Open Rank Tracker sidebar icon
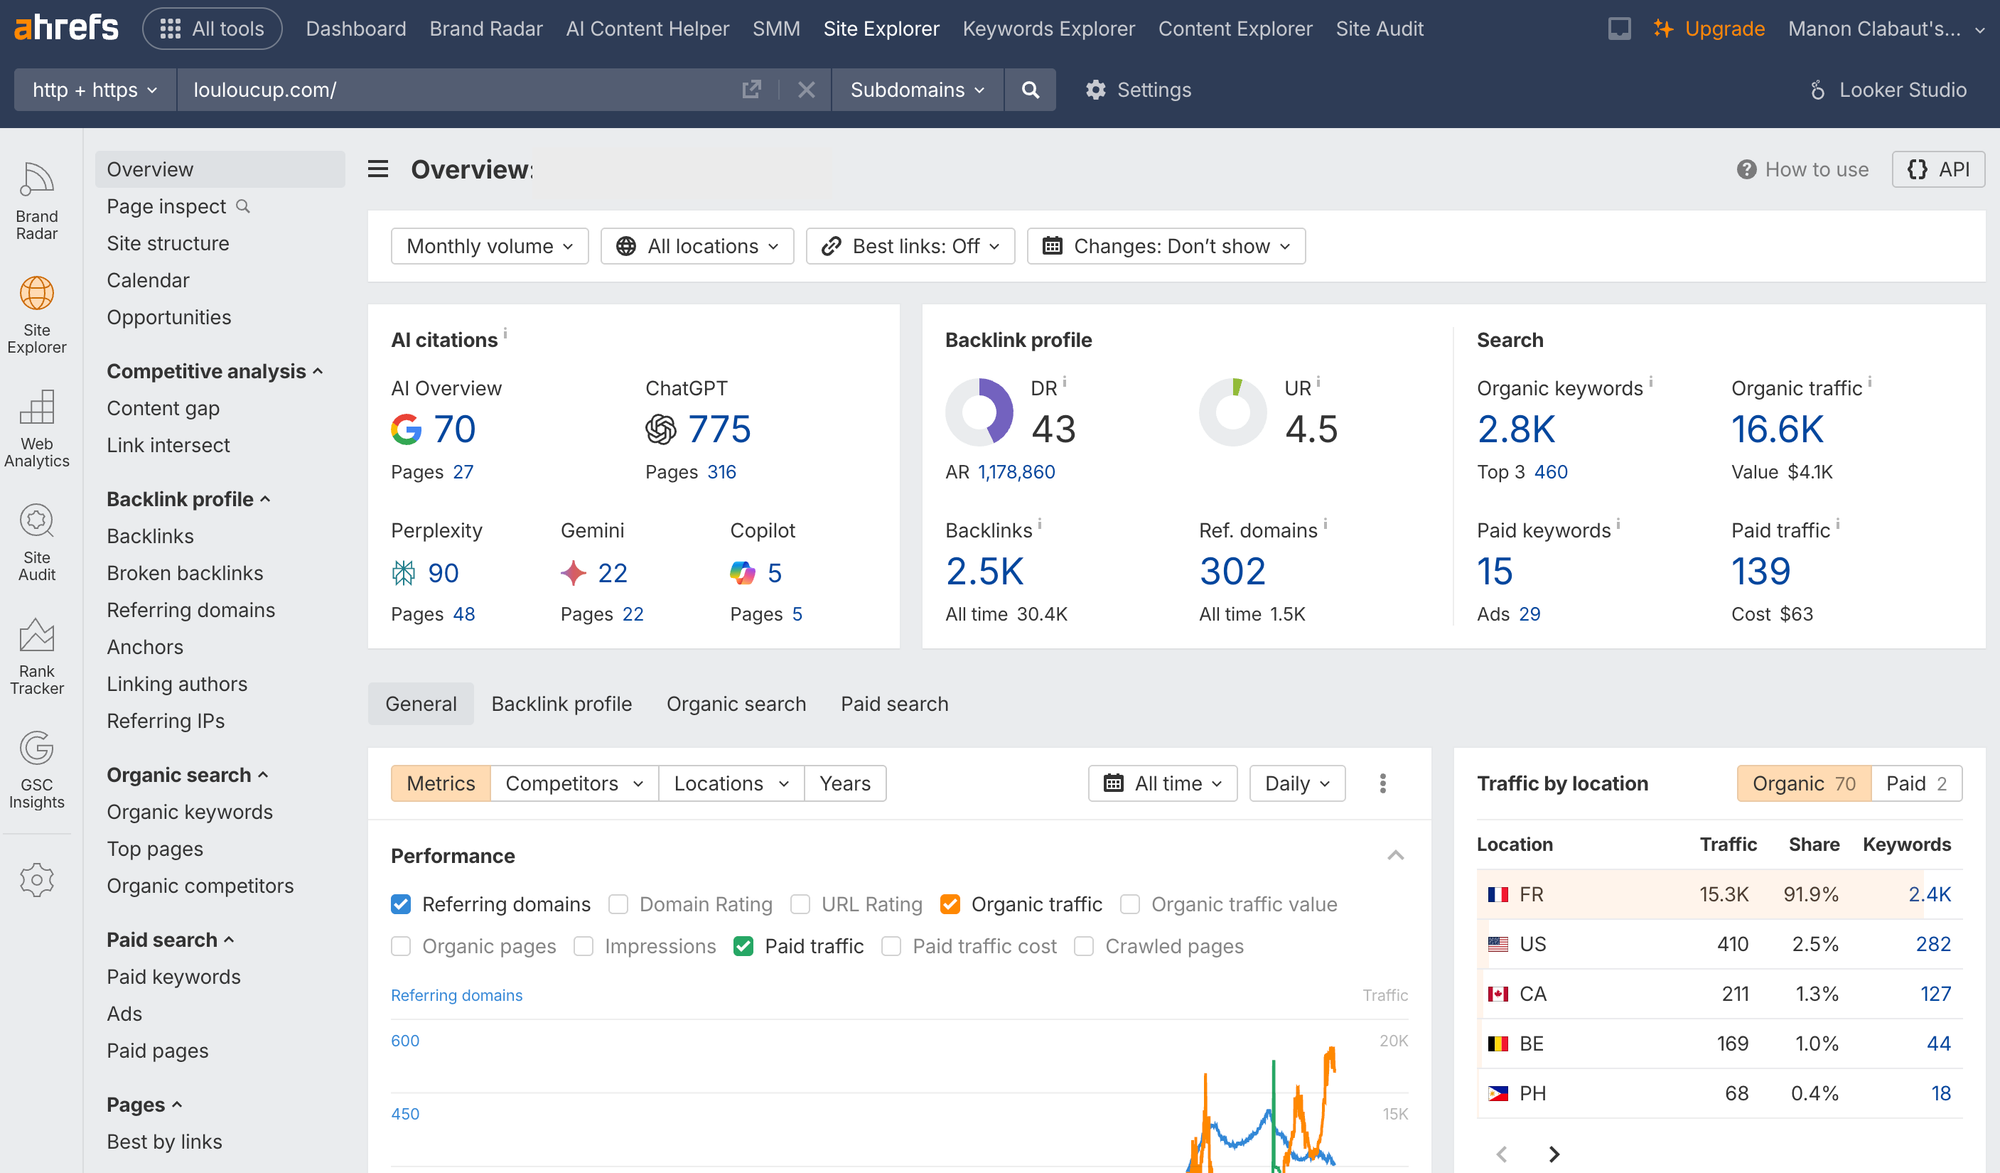This screenshot has height=1173, width=2000. 37,655
